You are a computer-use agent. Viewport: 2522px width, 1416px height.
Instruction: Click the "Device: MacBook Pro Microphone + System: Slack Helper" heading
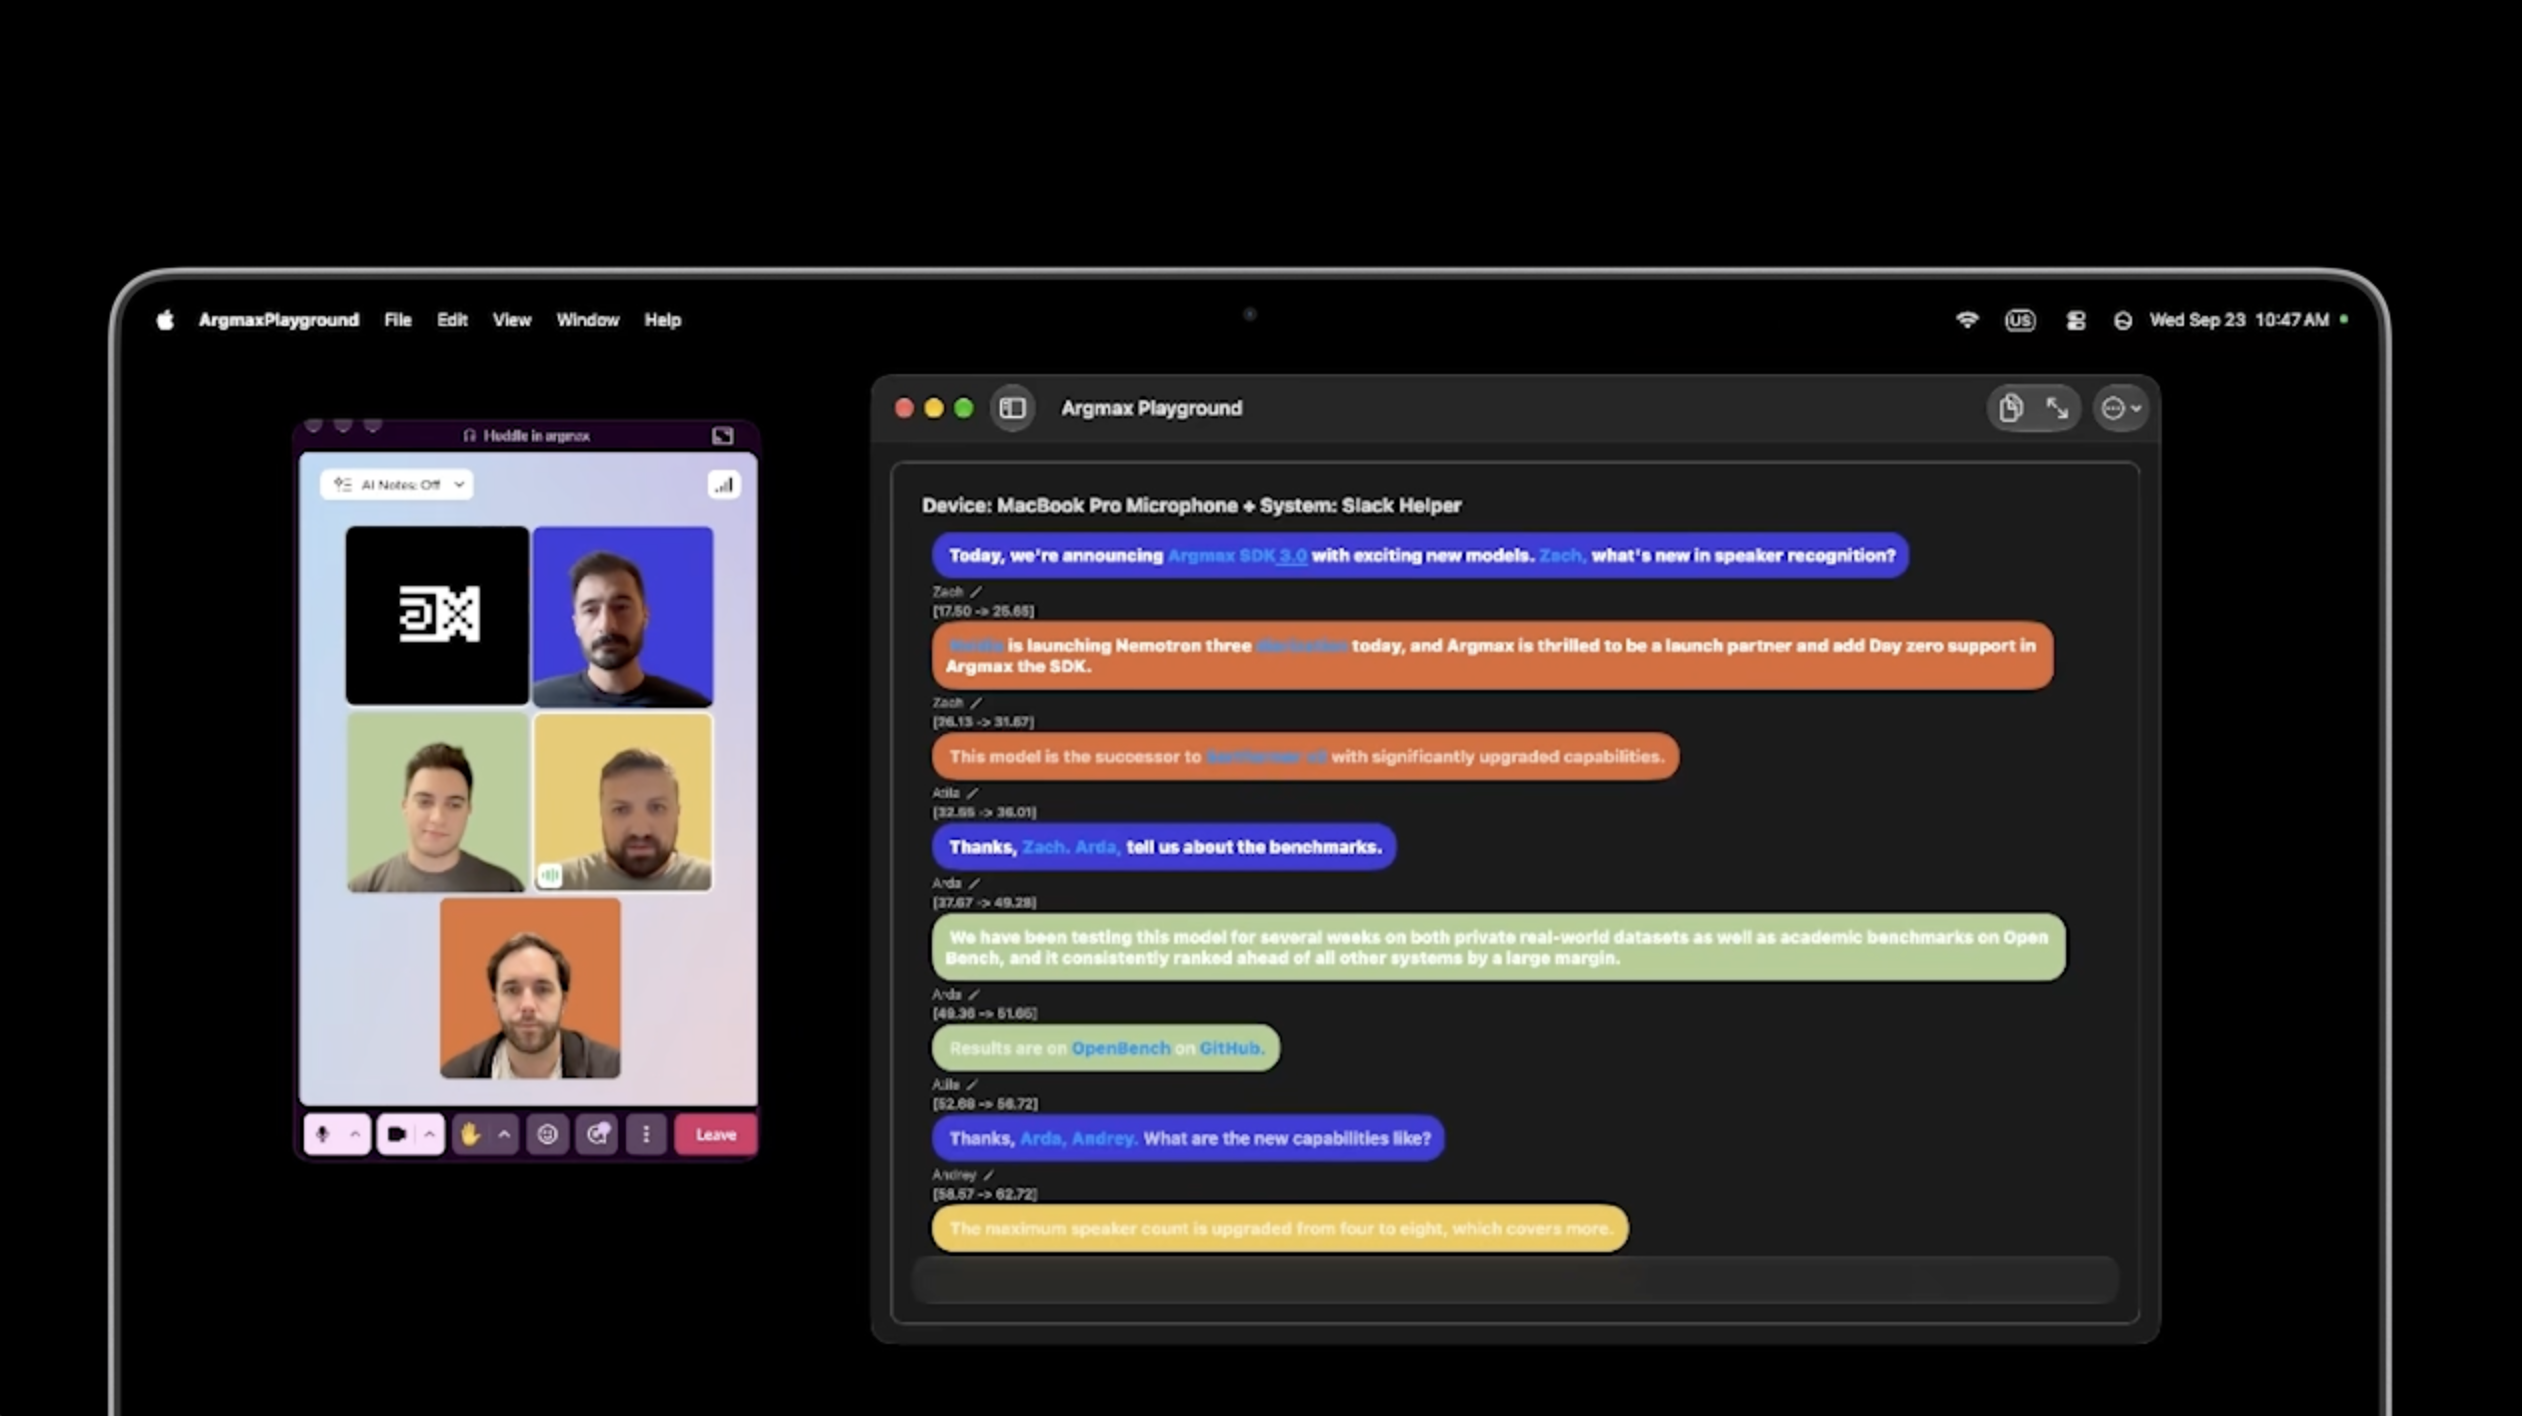point(1191,505)
